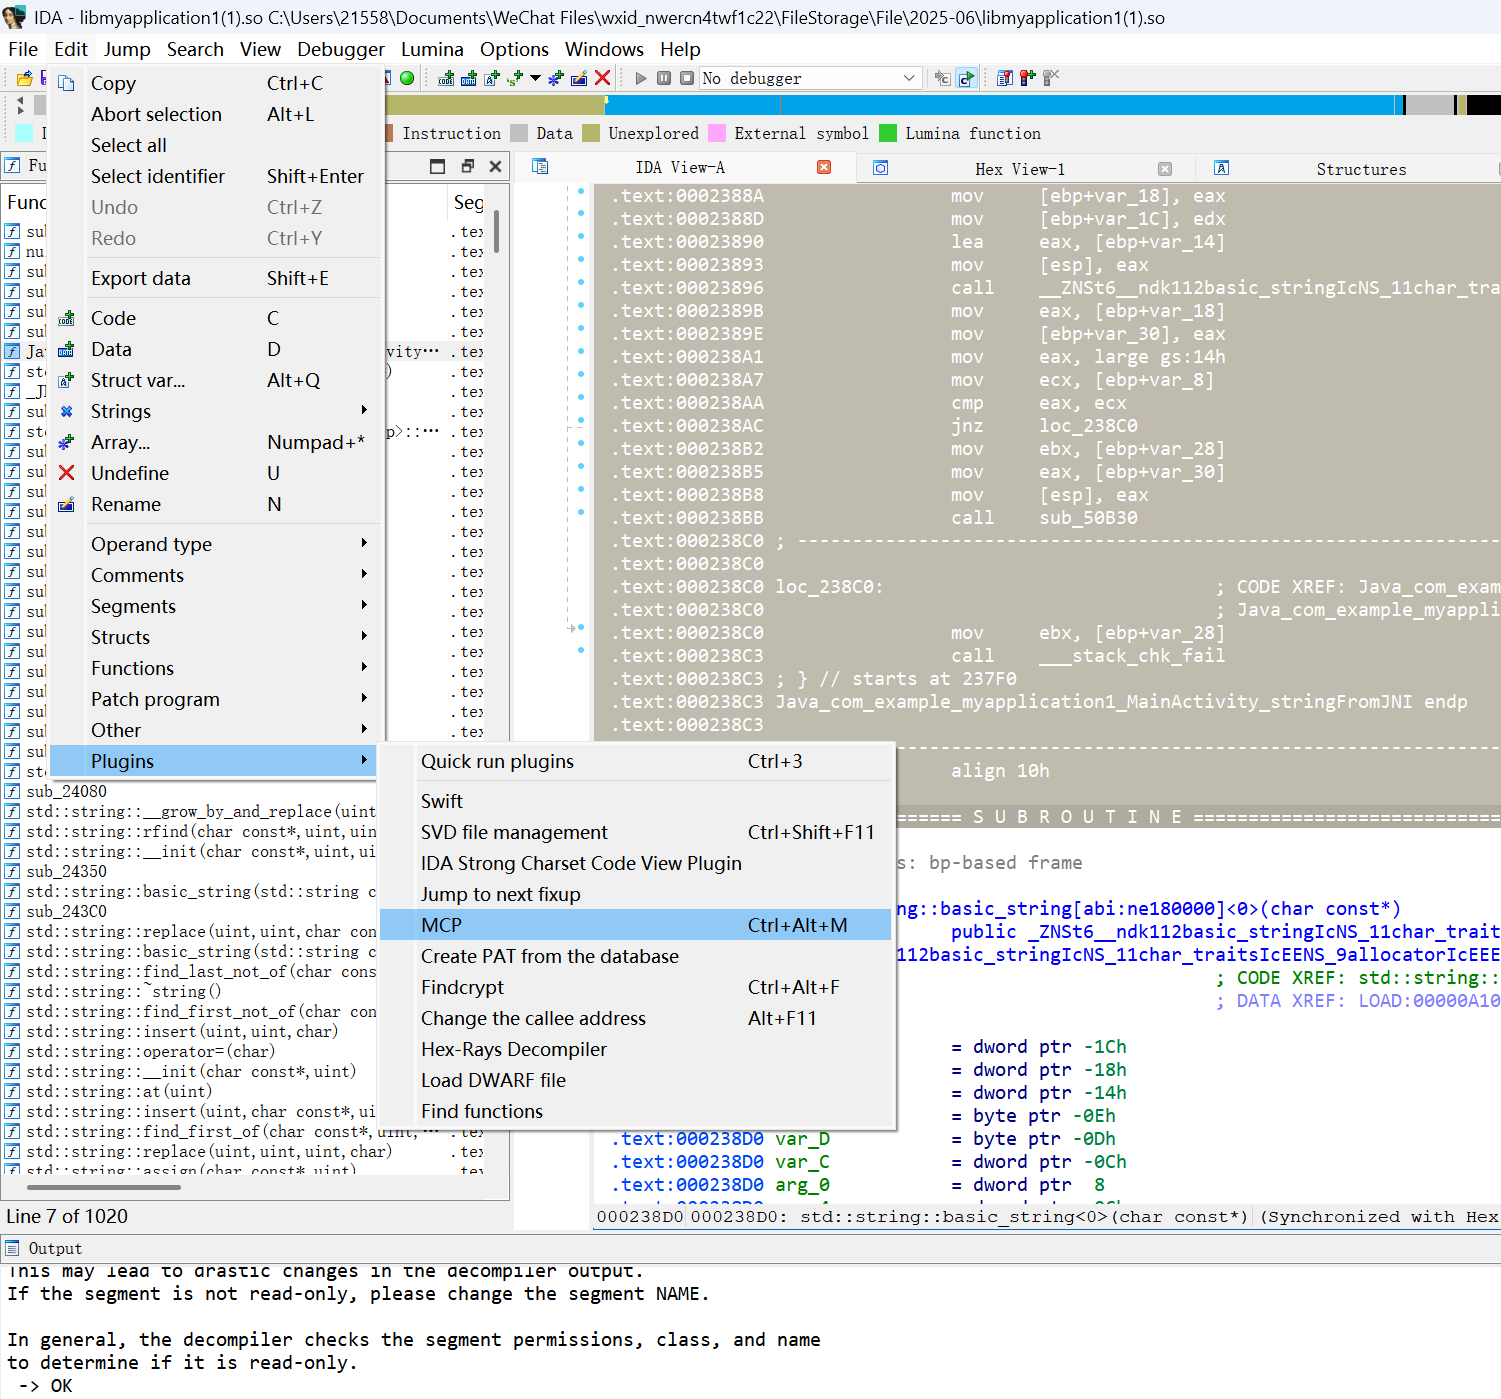Open the string type dropdown arrow in toolbar
This screenshot has width=1501, height=1399.
coord(535,78)
